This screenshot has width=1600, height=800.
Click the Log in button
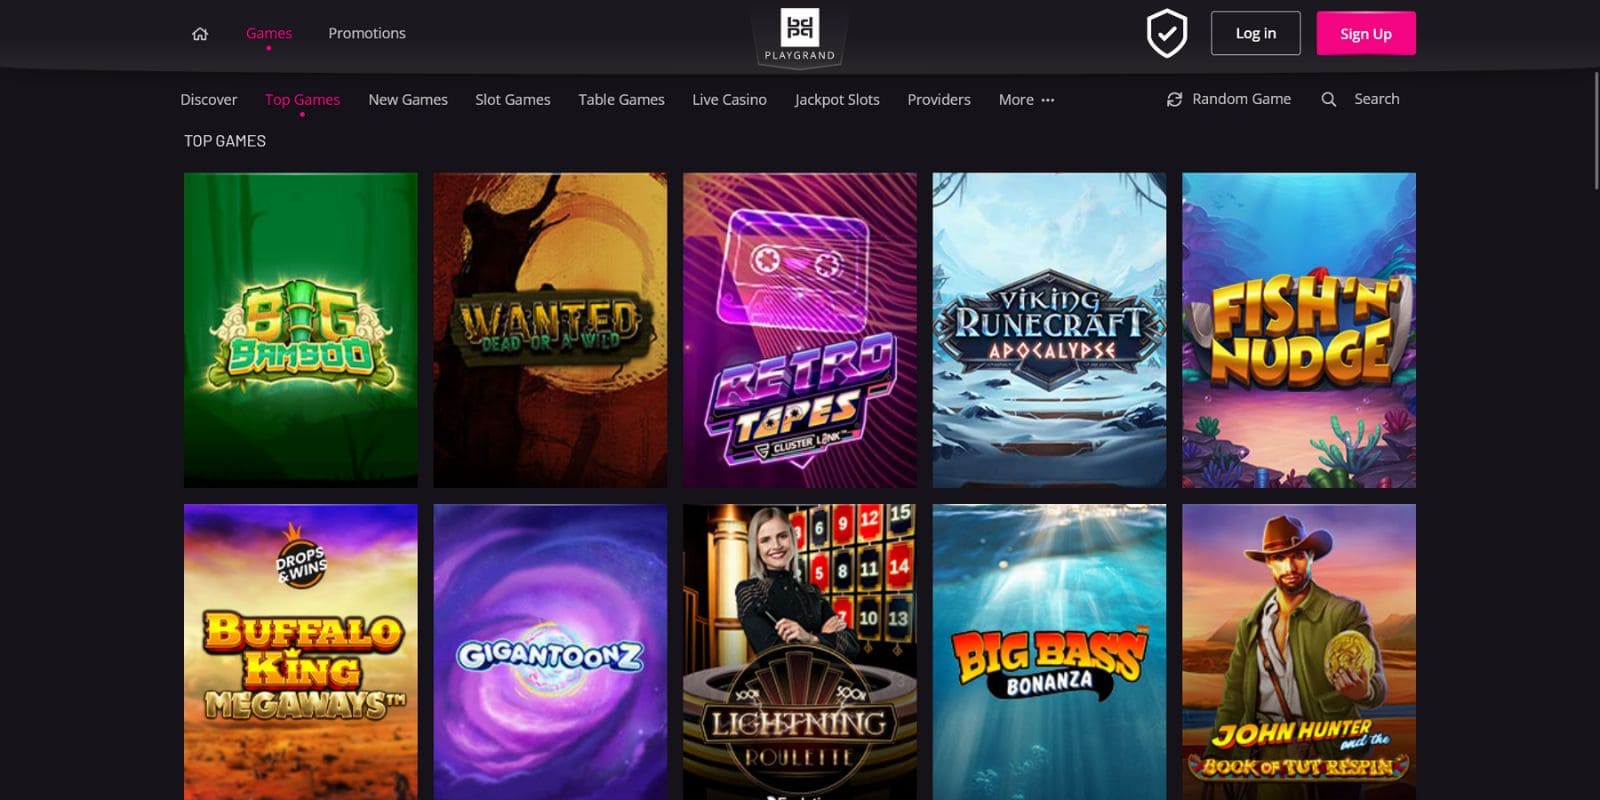pos(1255,33)
